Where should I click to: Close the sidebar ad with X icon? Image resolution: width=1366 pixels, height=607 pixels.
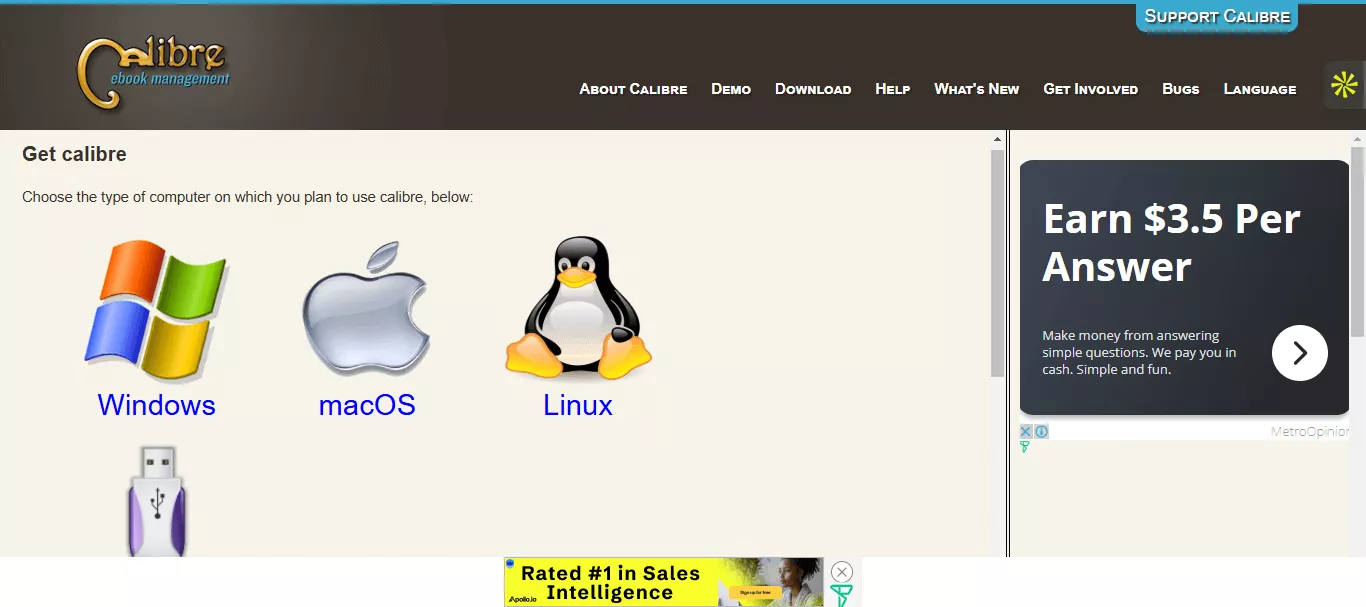(x=1026, y=432)
